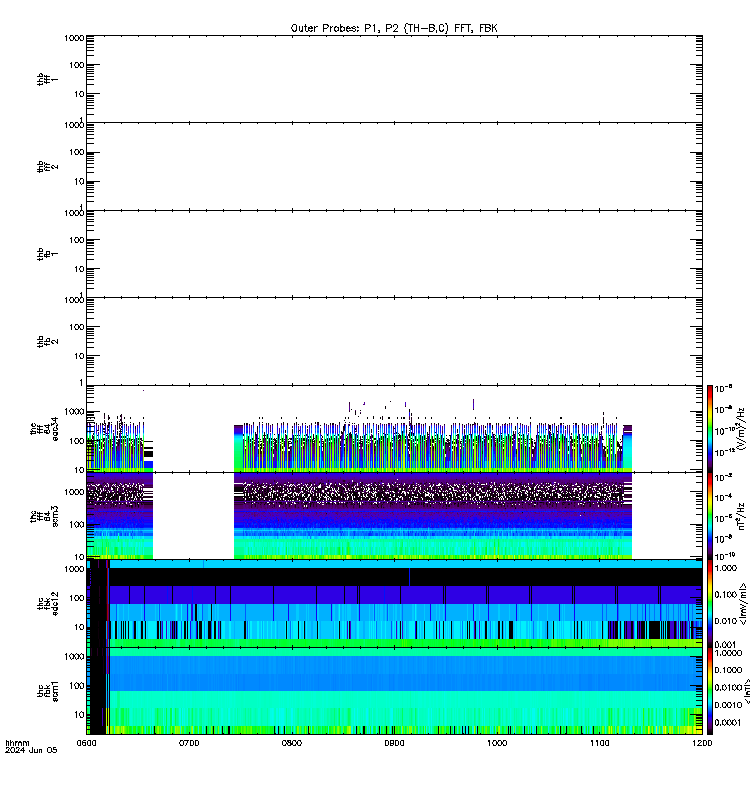Click the 1200 time axis tick label
Screen dimensions: 750x800
pos(702,743)
